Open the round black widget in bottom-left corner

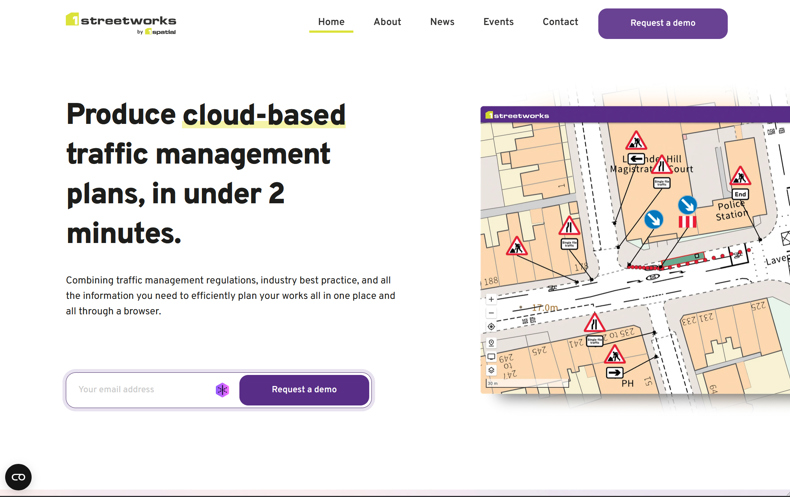18,477
